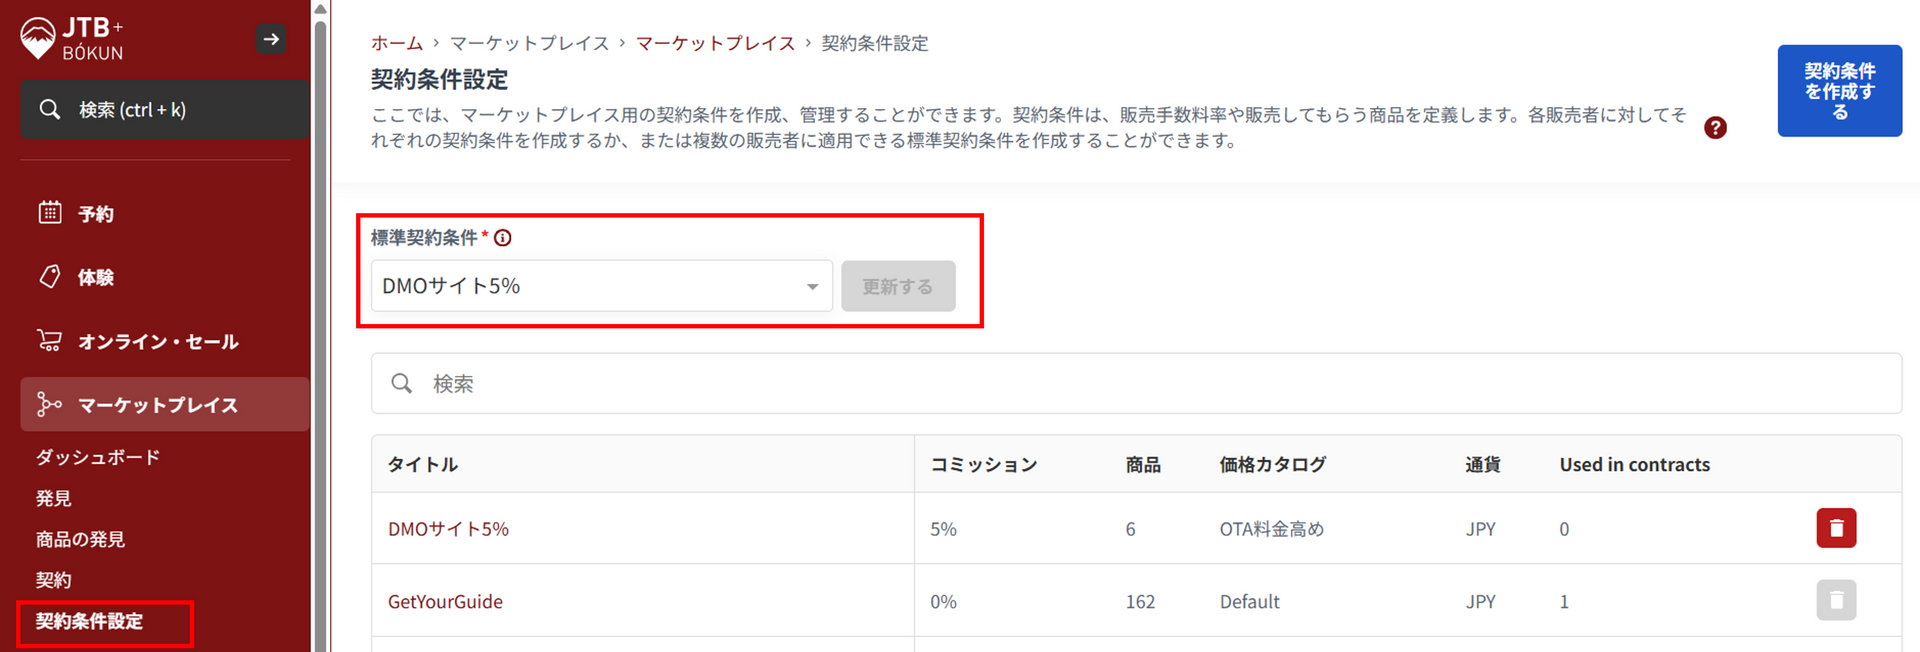This screenshot has height=652, width=1920.
Task: Select 契約条件設定 in the sidebar
Action: pyautogui.click(x=89, y=621)
